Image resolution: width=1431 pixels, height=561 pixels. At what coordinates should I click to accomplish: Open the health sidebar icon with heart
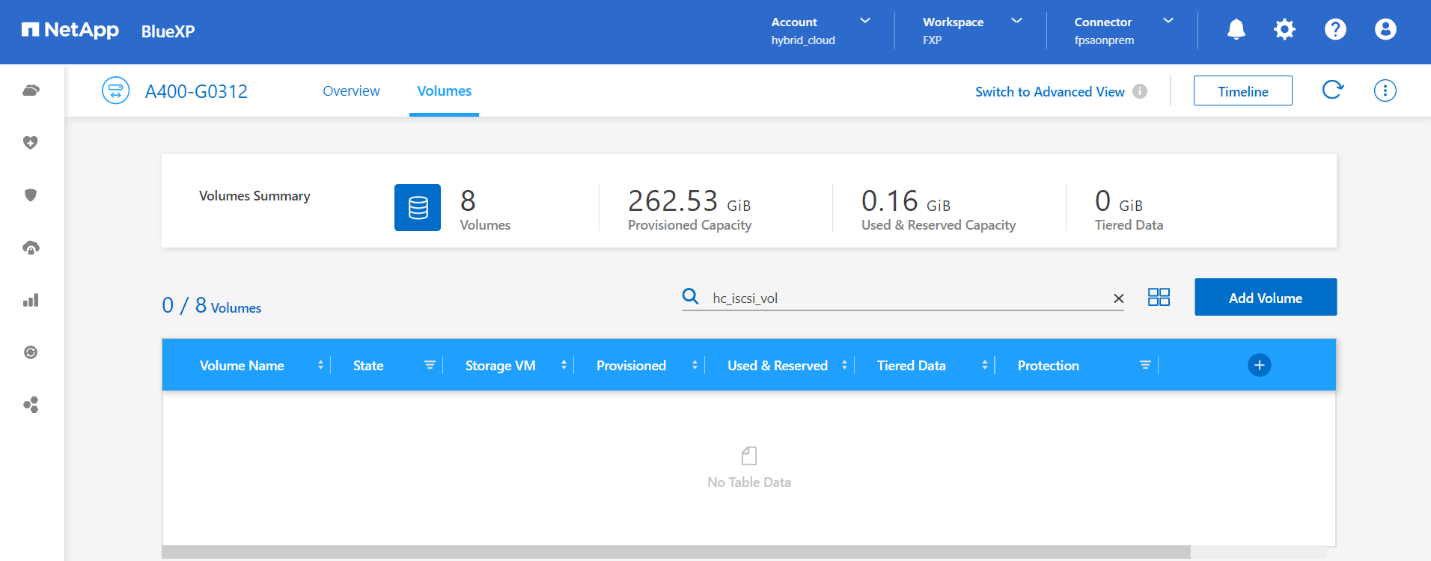tap(31, 143)
